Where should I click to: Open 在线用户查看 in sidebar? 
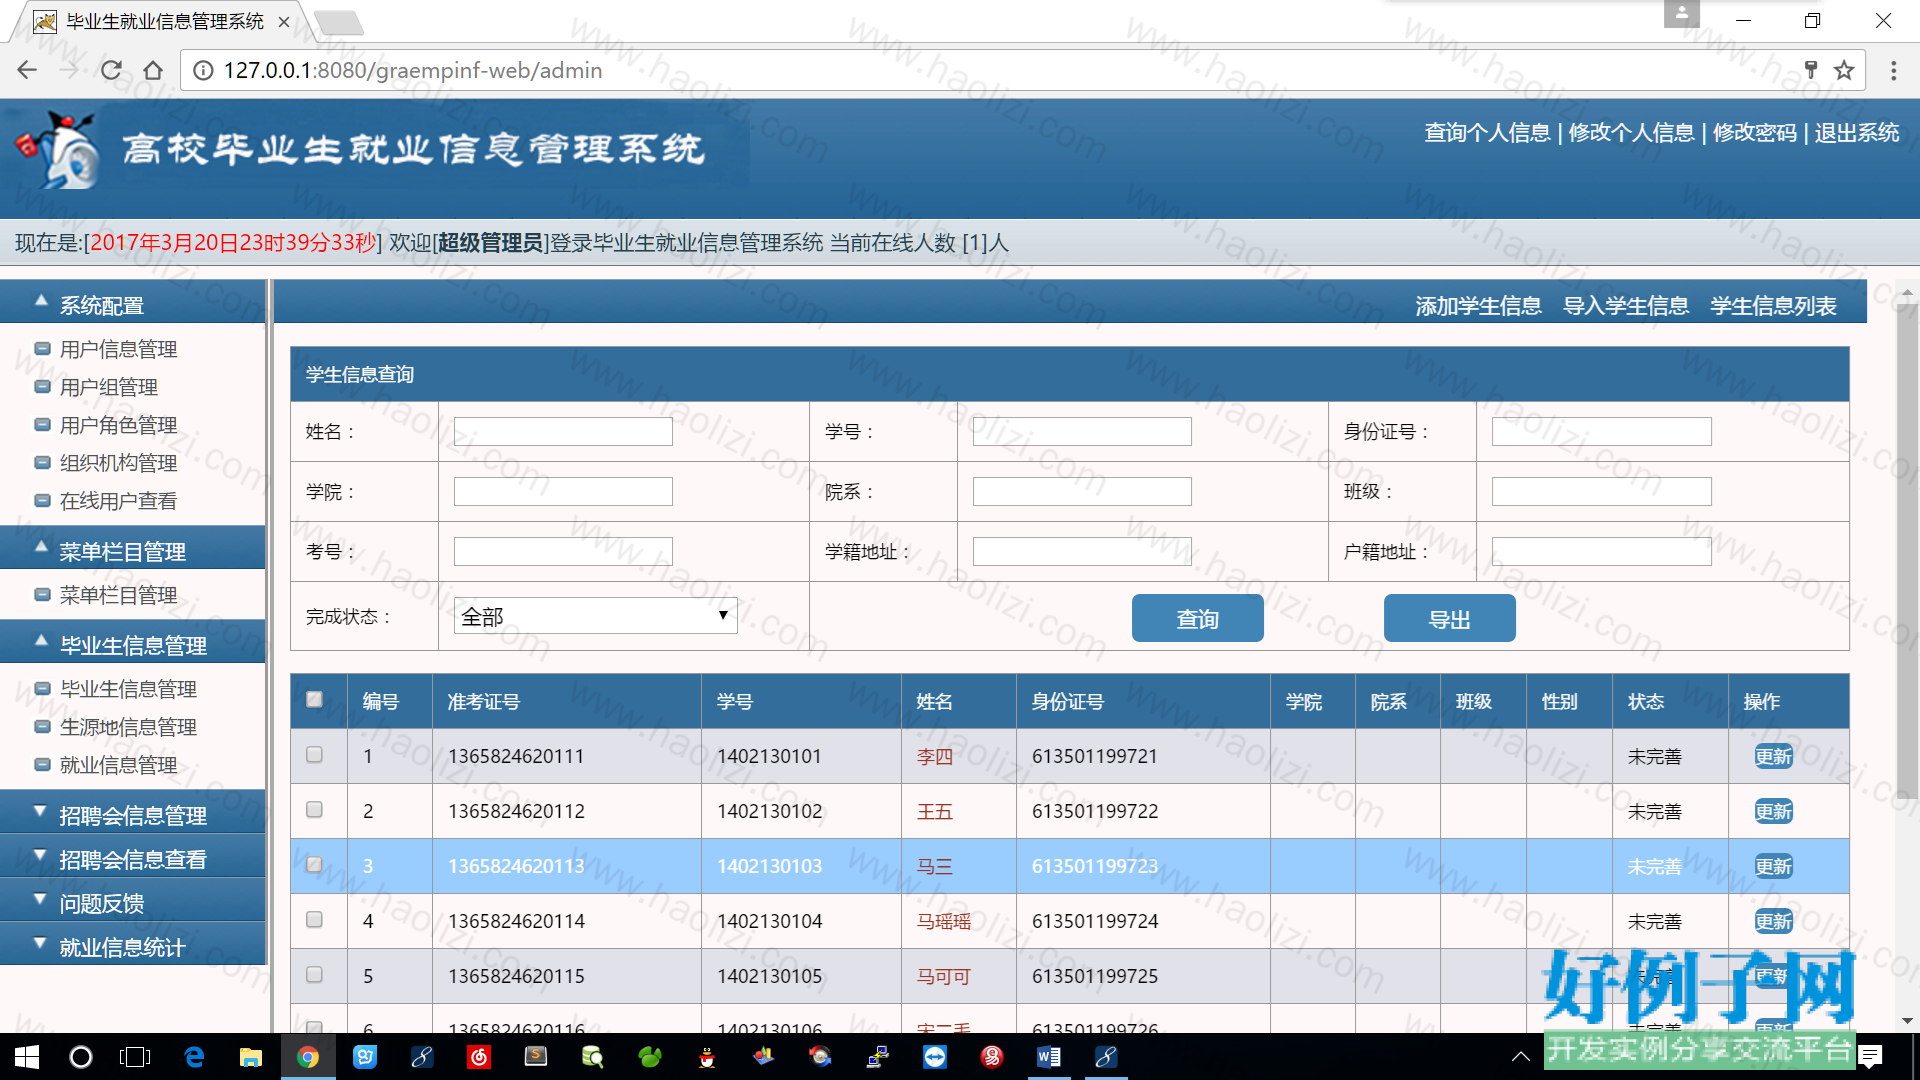click(x=118, y=501)
